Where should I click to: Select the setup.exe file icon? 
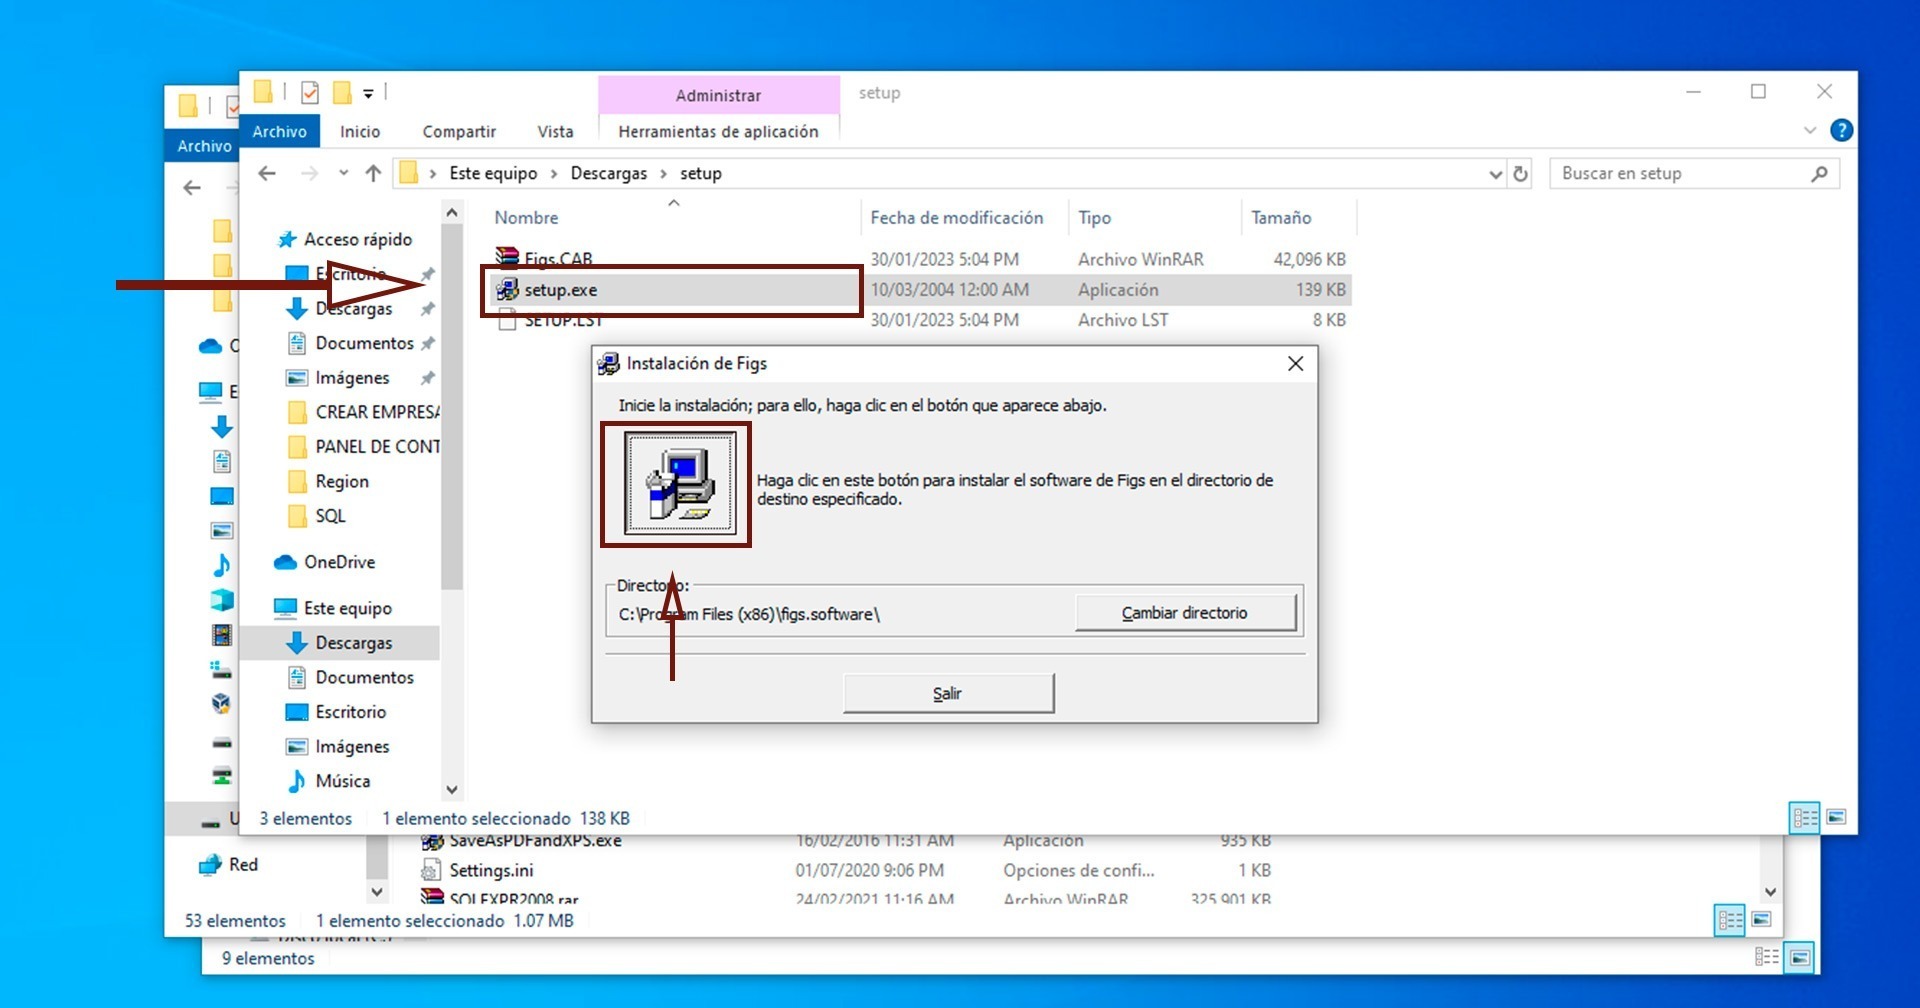click(508, 290)
